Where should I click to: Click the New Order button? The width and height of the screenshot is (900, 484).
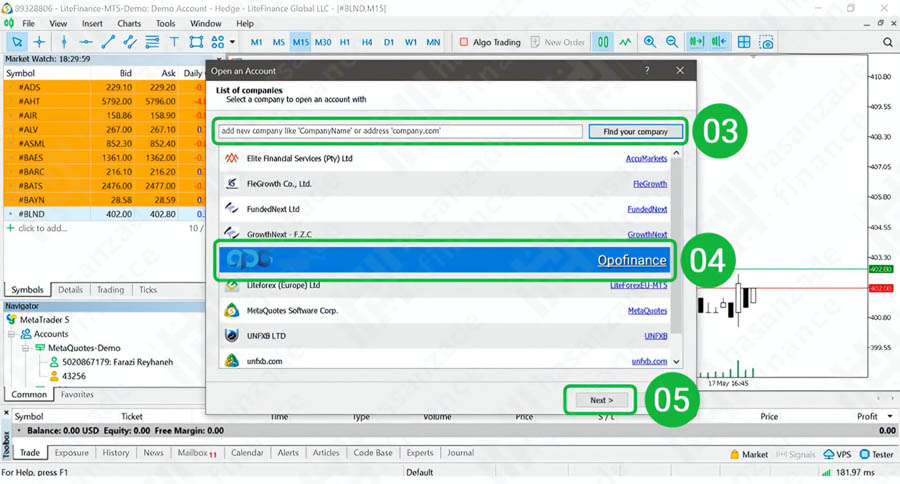557,42
